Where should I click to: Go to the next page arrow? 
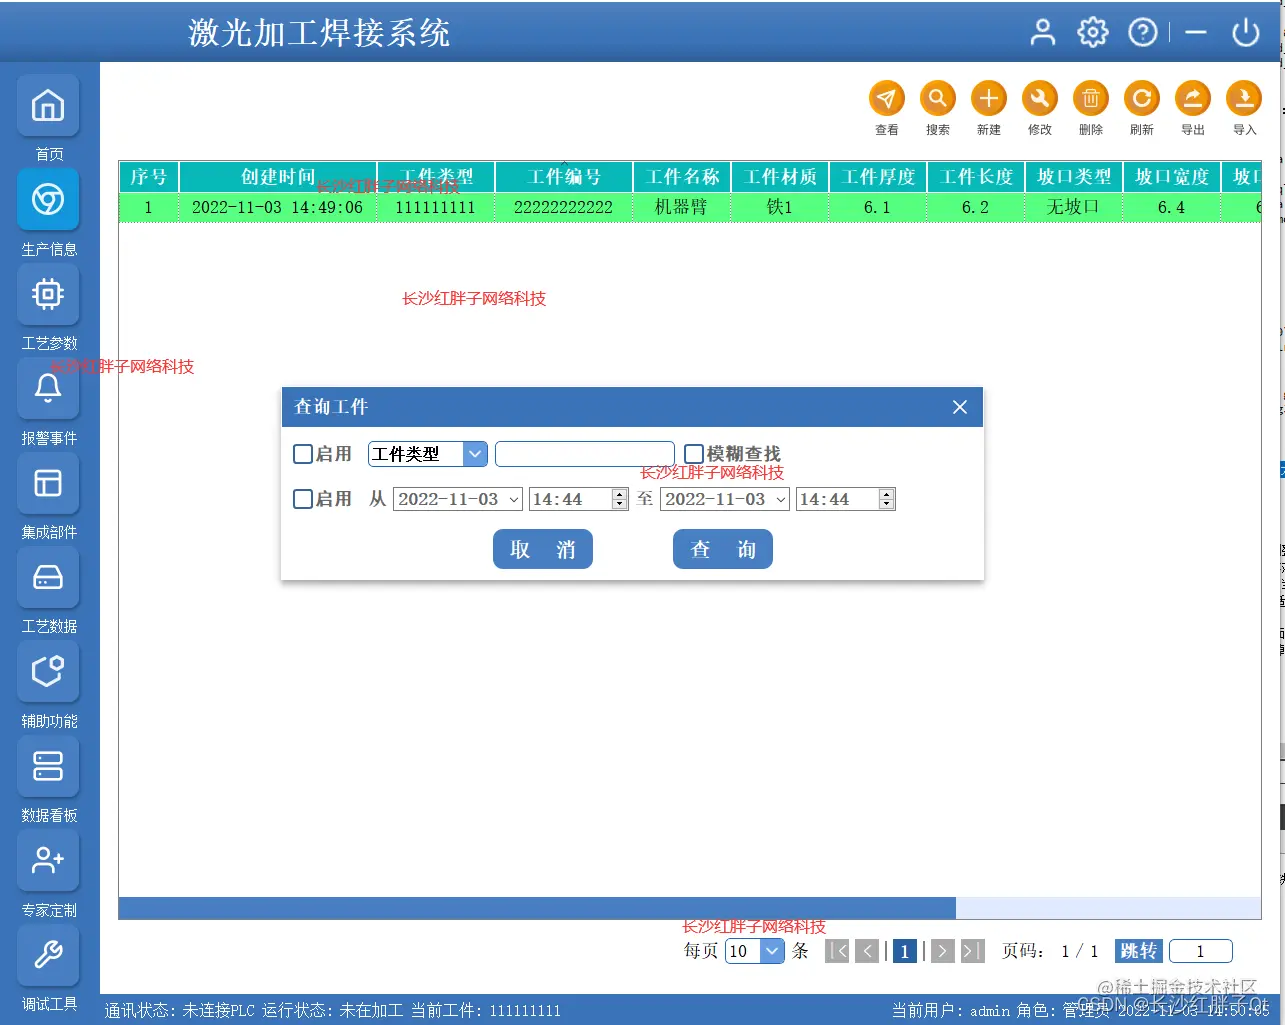pyautogui.click(x=942, y=951)
